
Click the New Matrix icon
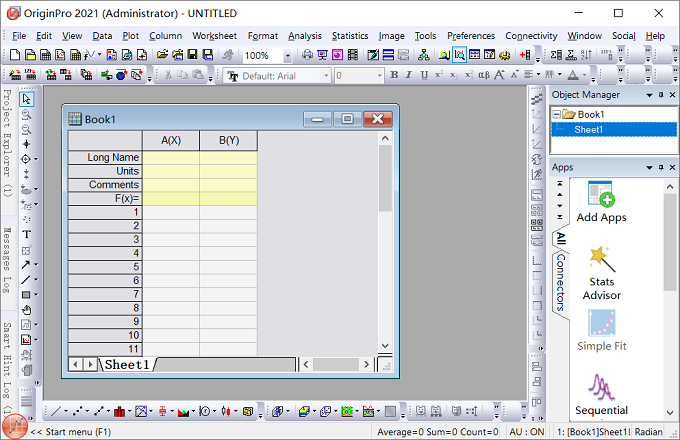tap(75, 55)
